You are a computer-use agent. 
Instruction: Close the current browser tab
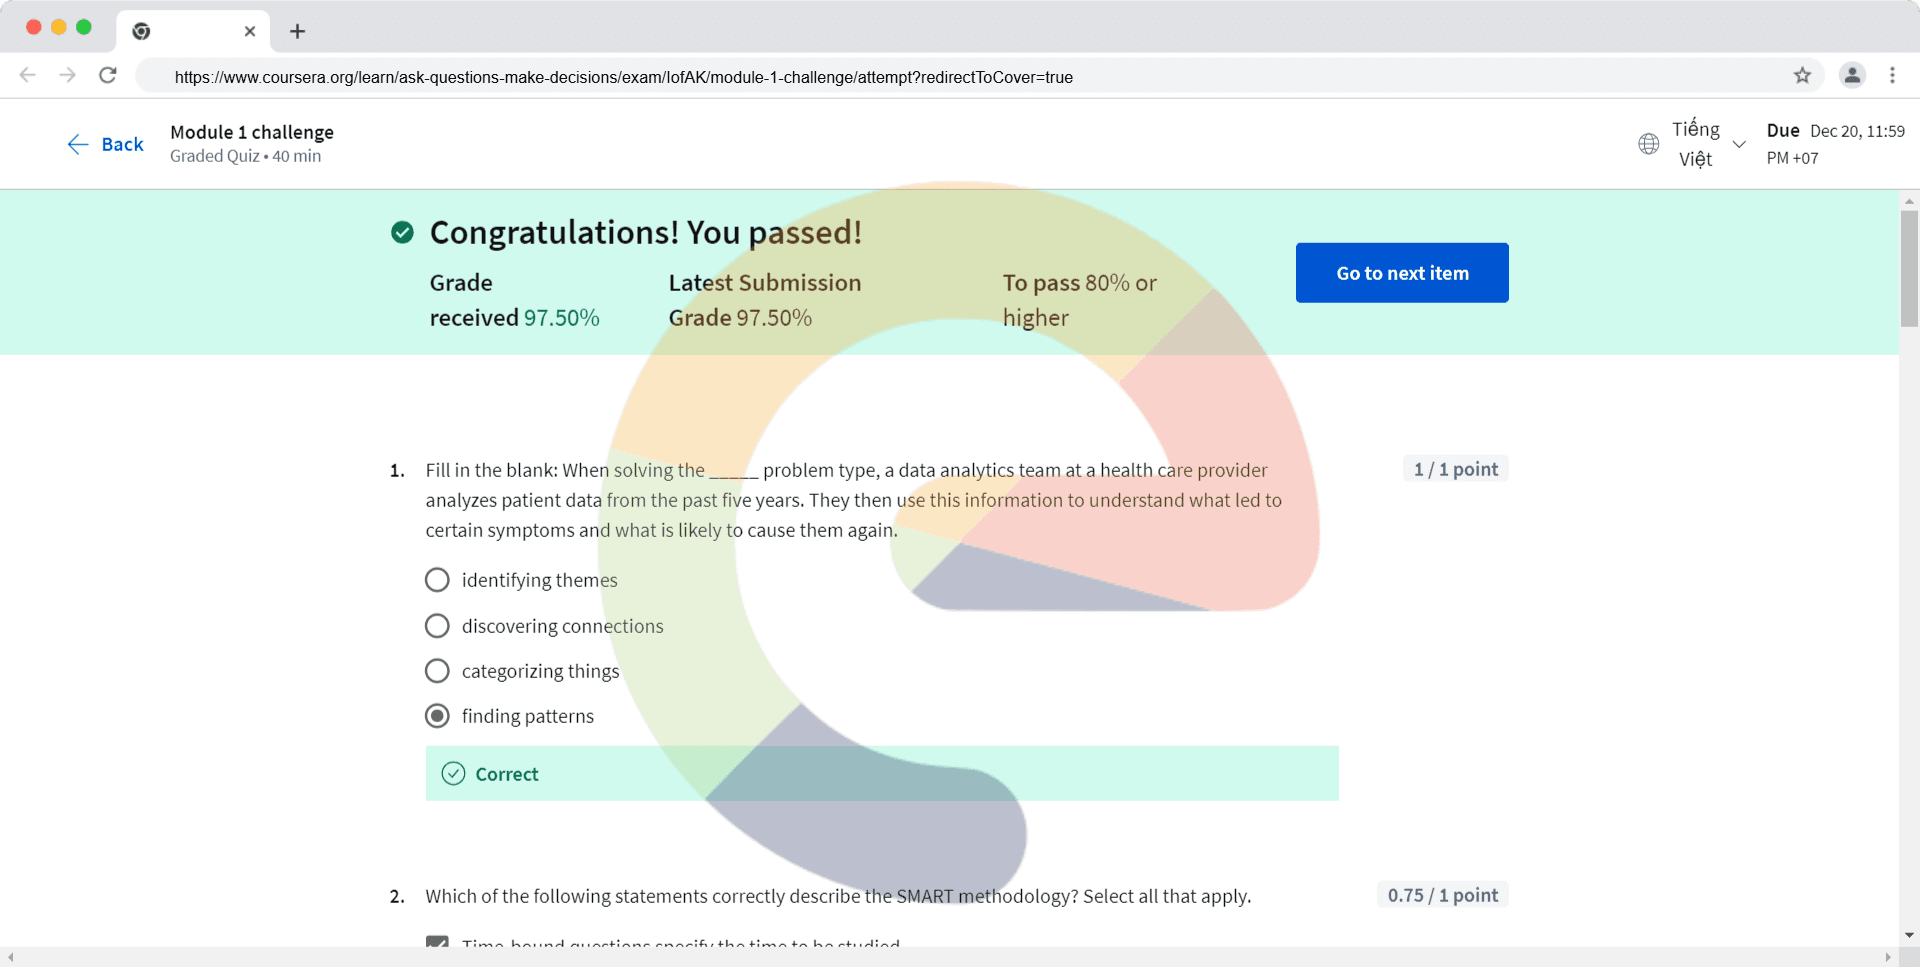(250, 31)
